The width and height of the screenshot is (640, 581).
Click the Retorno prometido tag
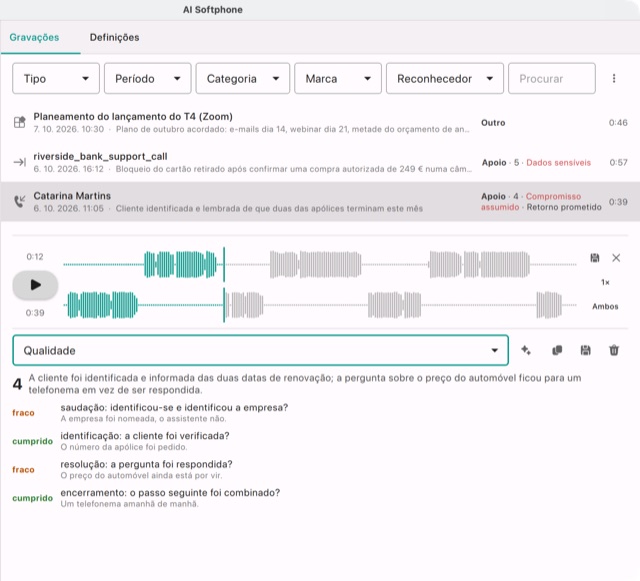564,207
